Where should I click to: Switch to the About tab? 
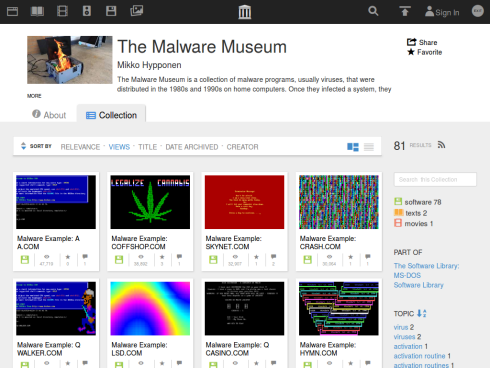[49, 115]
